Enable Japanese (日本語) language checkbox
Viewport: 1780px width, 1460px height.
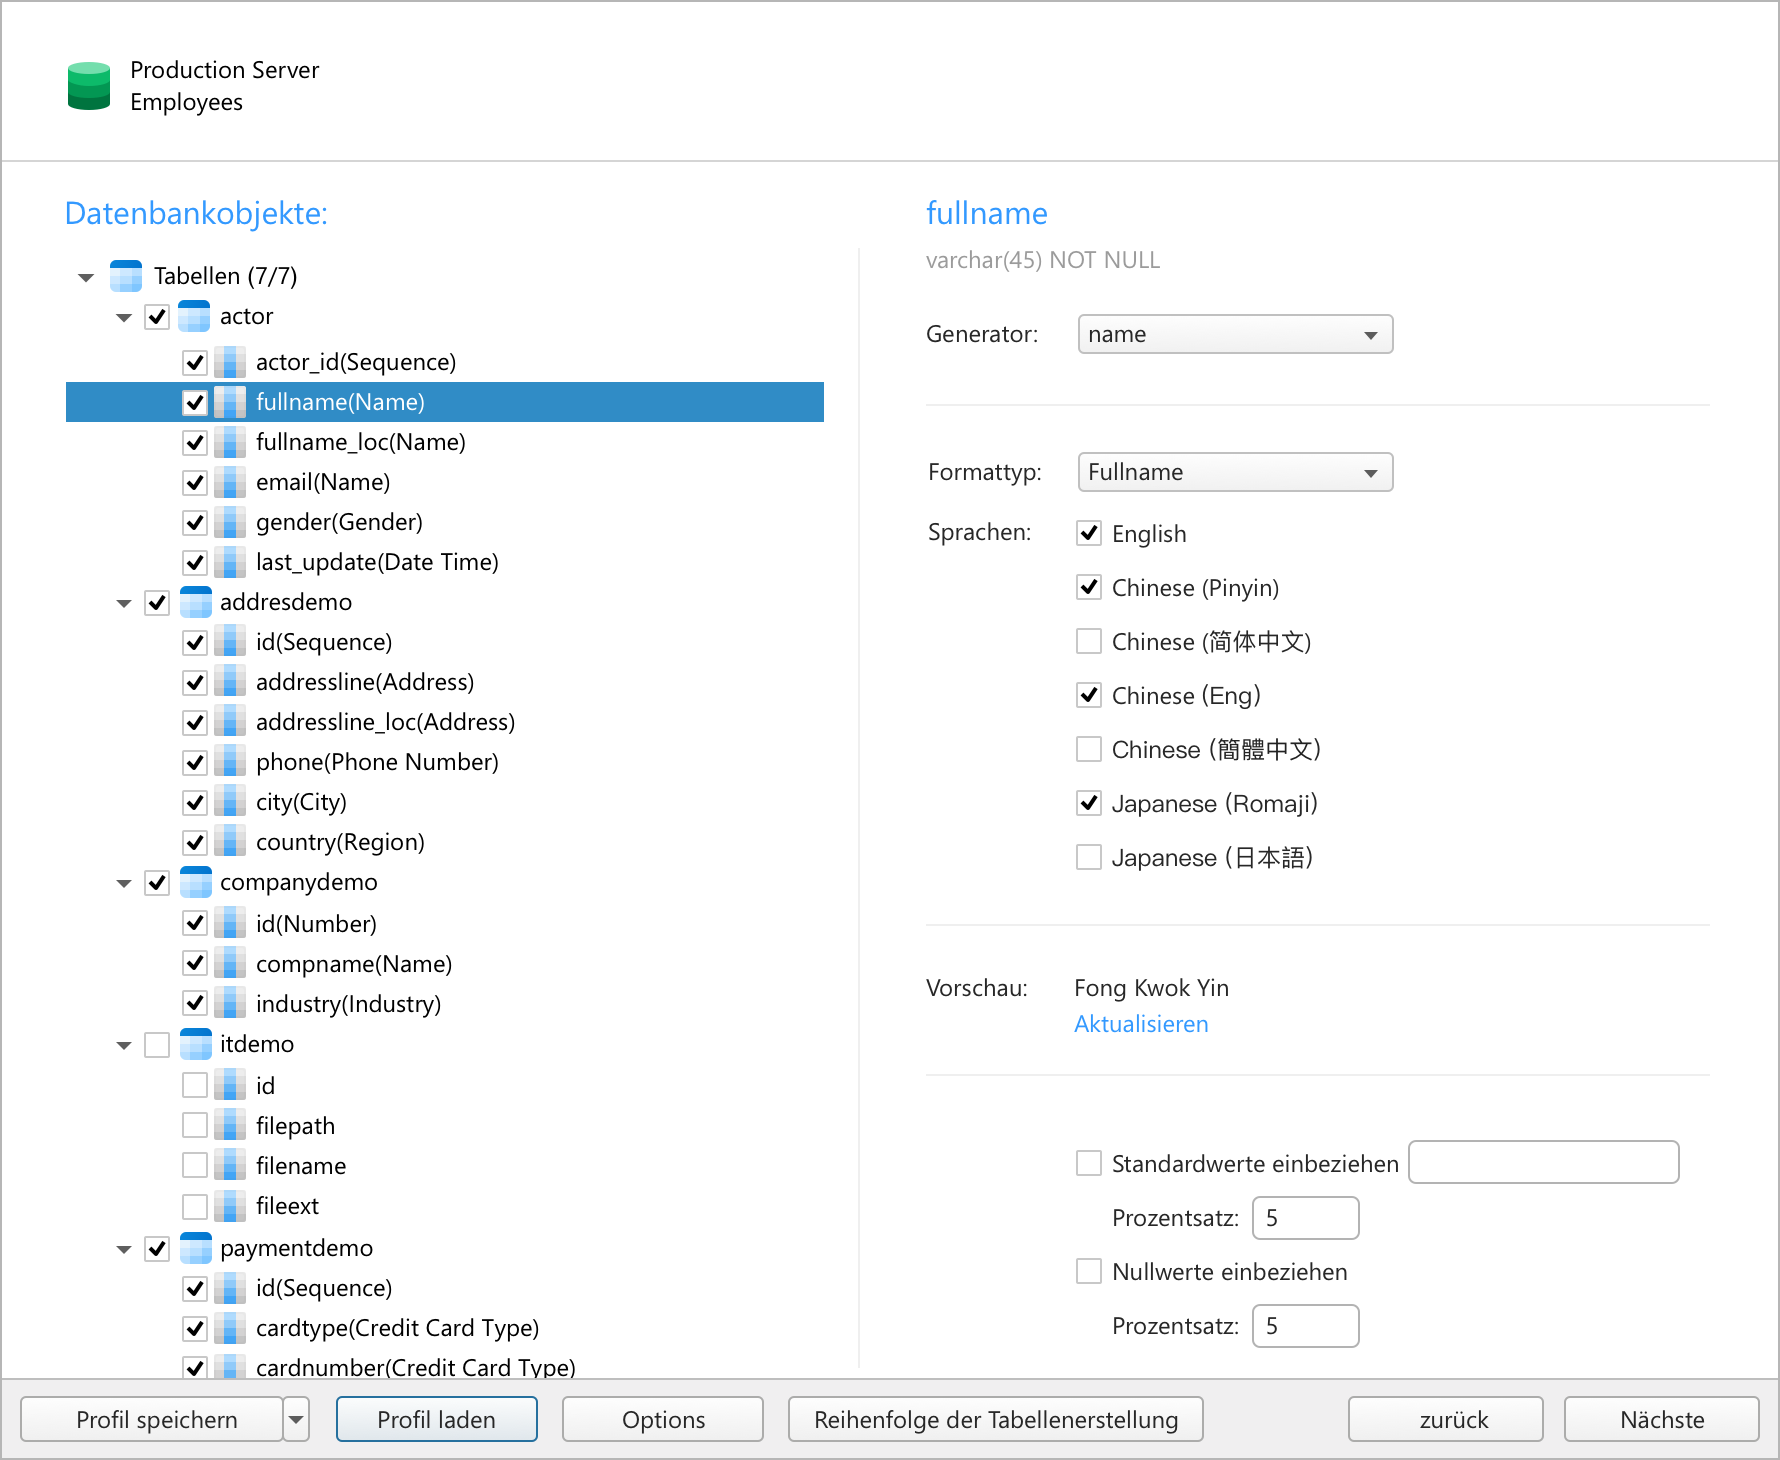pos(1089,857)
